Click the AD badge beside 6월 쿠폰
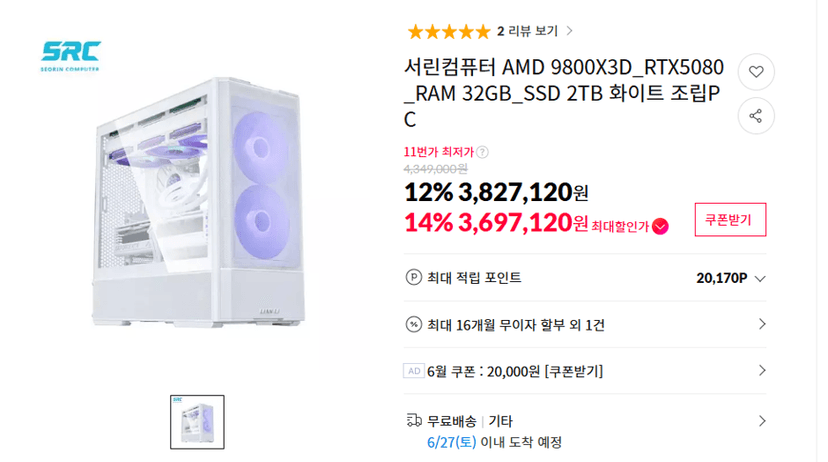The height and width of the screenshot is (462, 828). [x=414, y=371]
